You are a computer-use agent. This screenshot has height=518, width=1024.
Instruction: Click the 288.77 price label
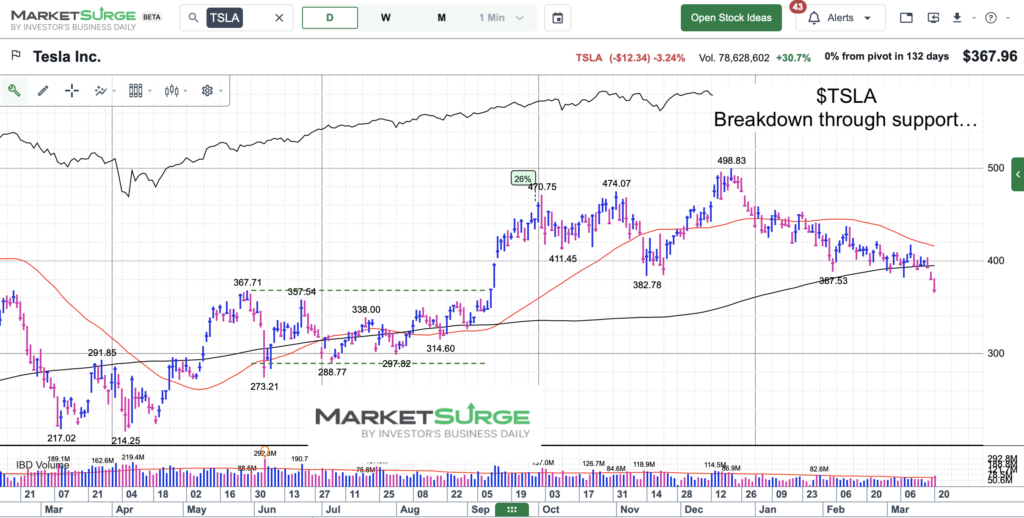[332, 372]
